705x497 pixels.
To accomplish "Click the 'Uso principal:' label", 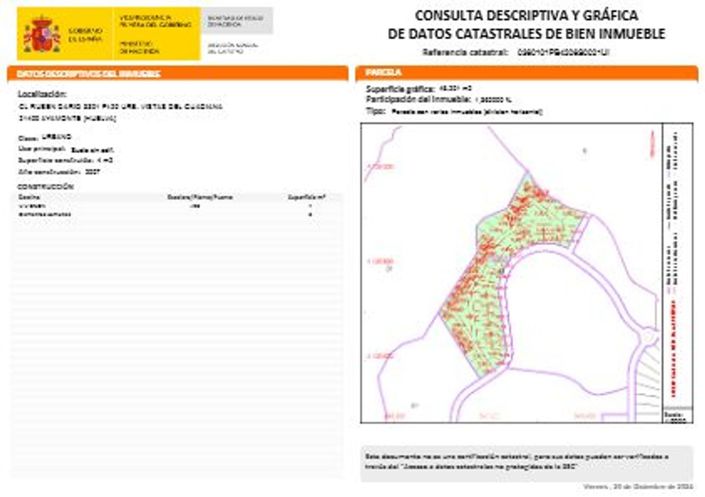I will (x=42, y=149).
